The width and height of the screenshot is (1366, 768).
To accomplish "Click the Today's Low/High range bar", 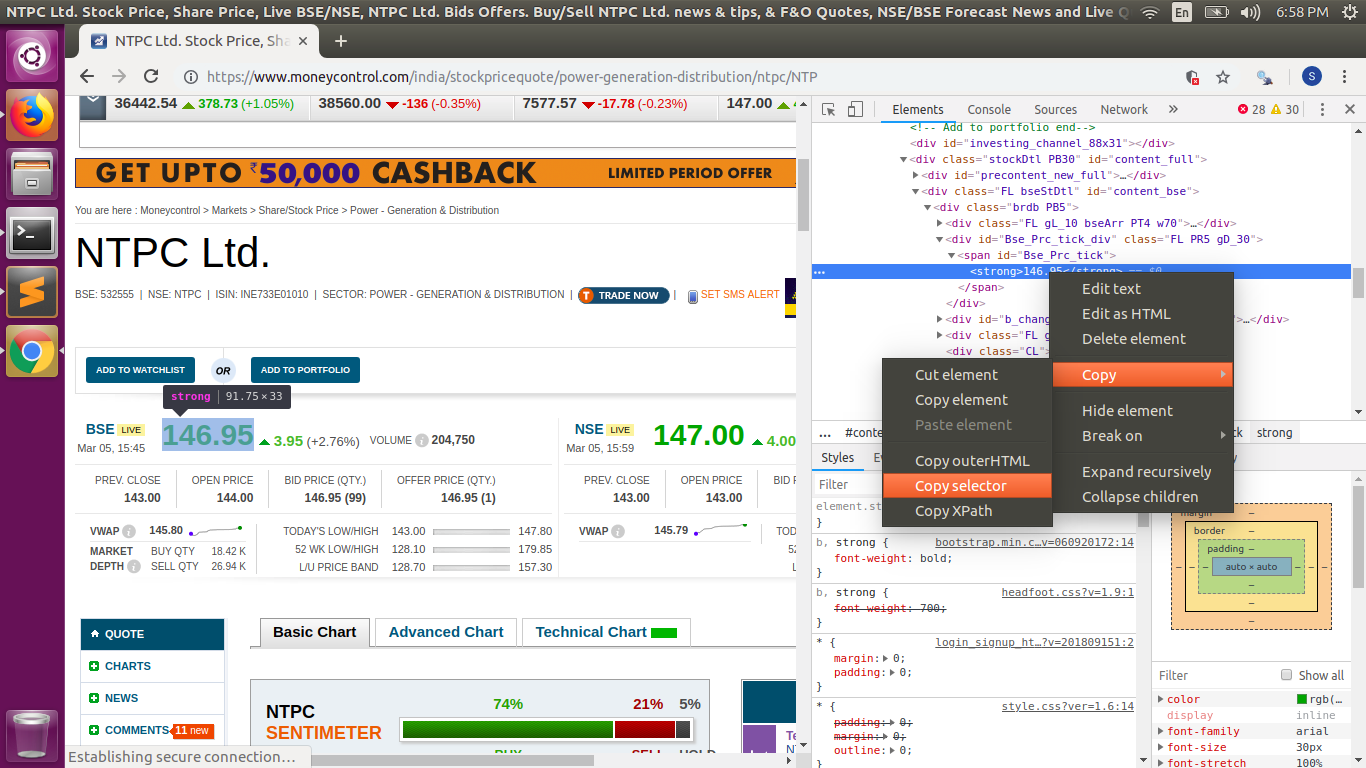I will coord(473,532).
